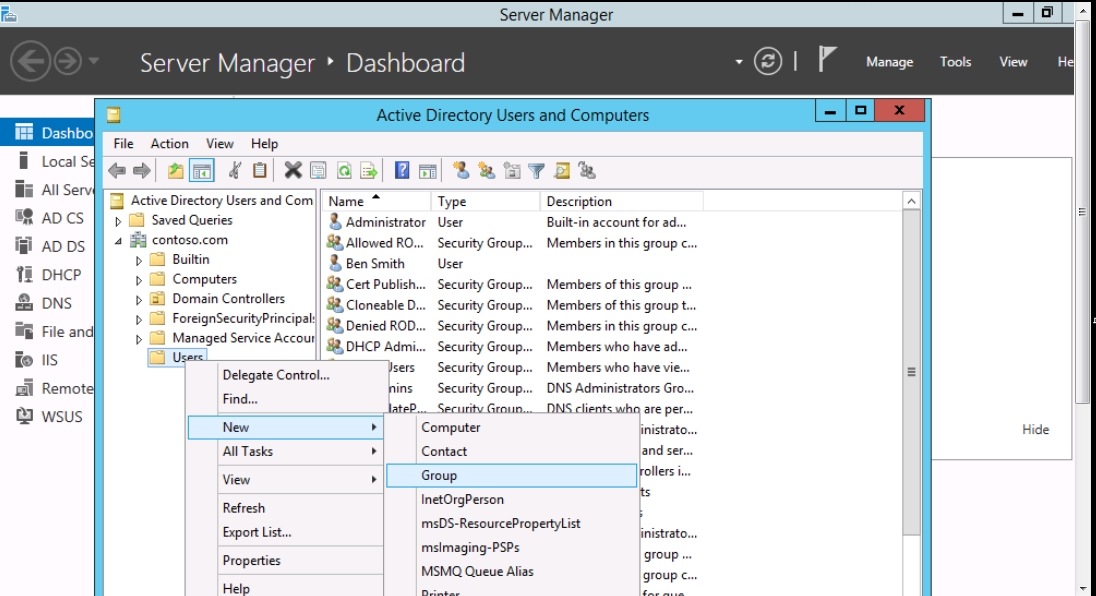Create a new group with toolbar icon

(x=486, y=170)
